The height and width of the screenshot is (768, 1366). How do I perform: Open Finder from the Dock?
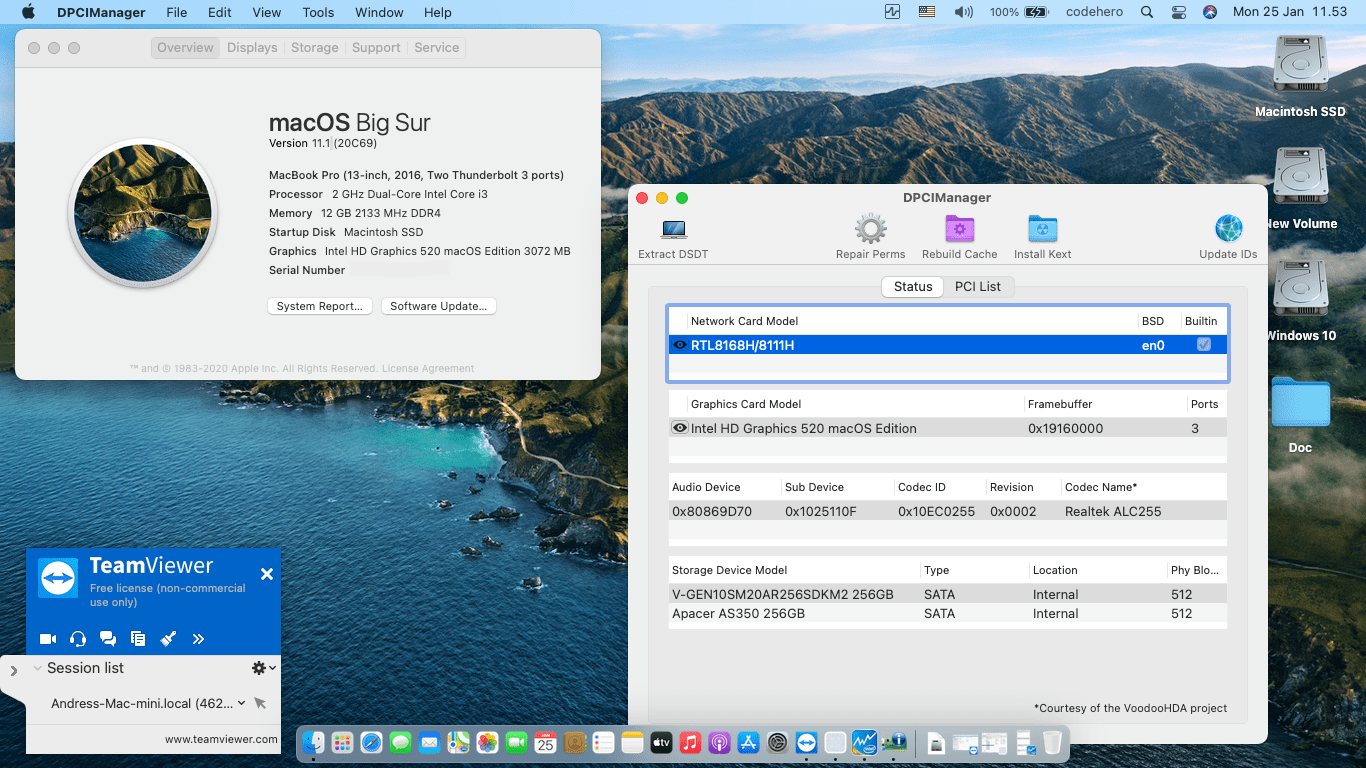pos(314,742)
